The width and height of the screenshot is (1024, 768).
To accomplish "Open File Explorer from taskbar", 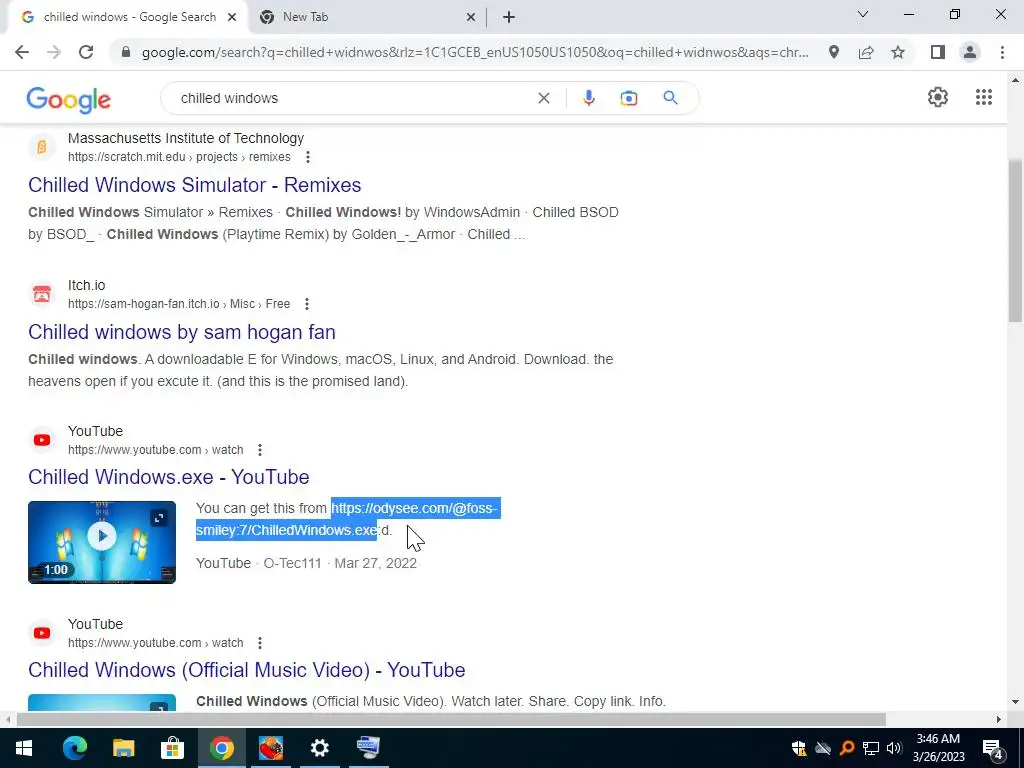I will click(x=123, y=748).
